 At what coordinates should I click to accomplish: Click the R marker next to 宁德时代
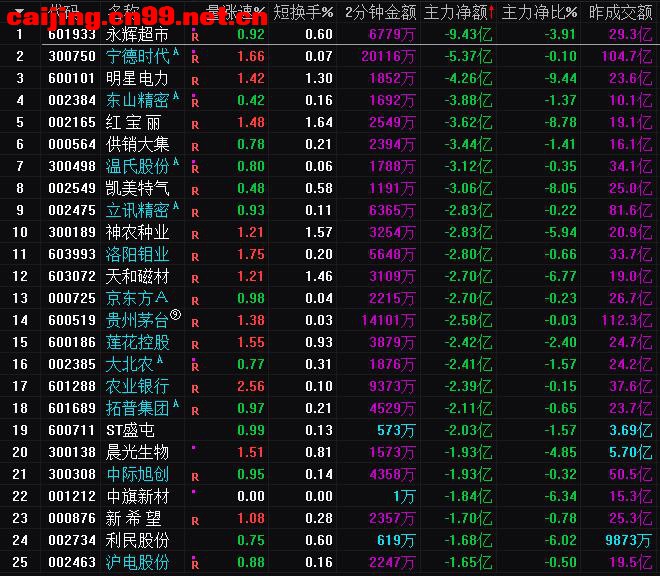(195, 57)
